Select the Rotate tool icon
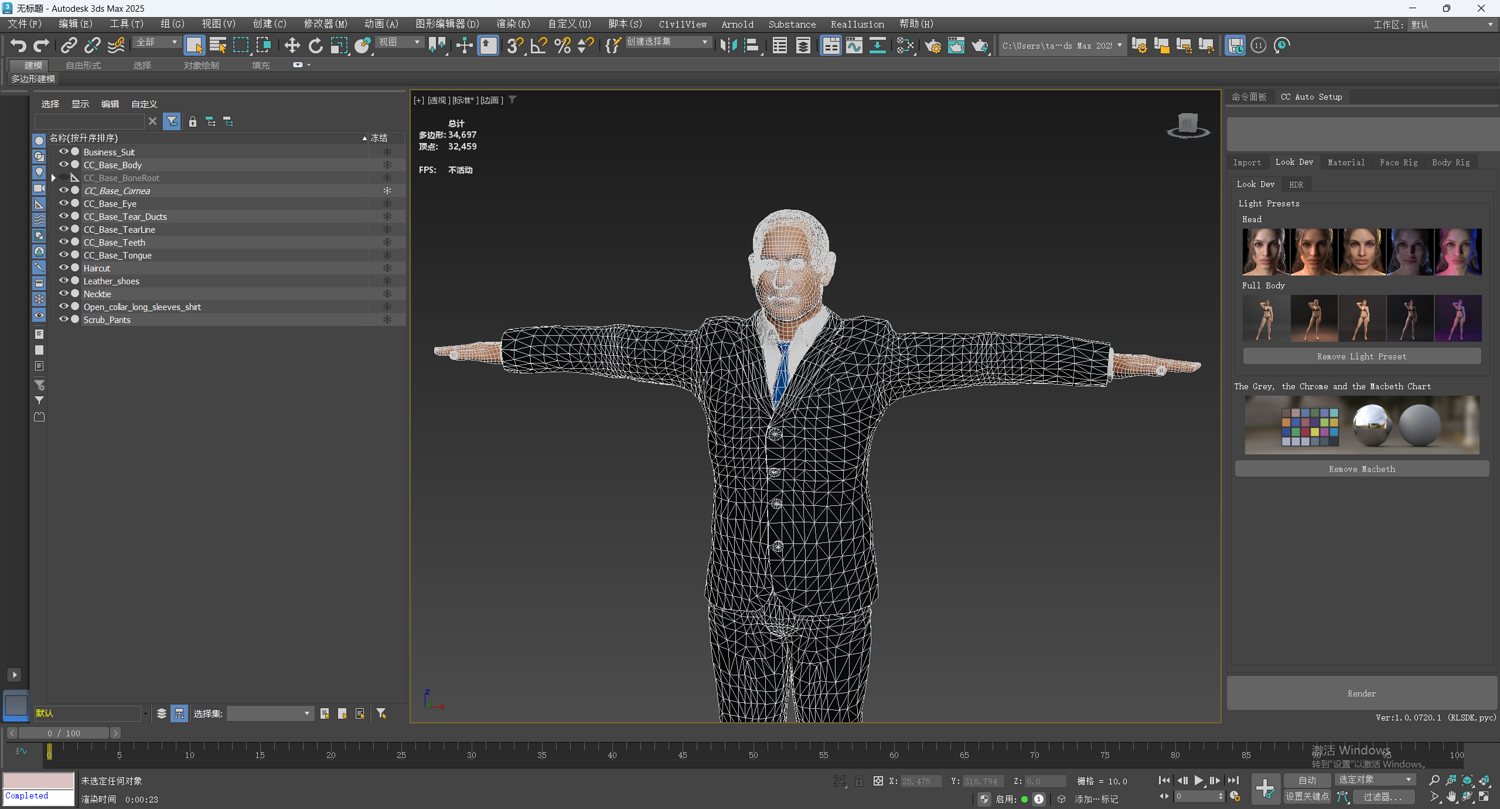 tap(315, 45)
